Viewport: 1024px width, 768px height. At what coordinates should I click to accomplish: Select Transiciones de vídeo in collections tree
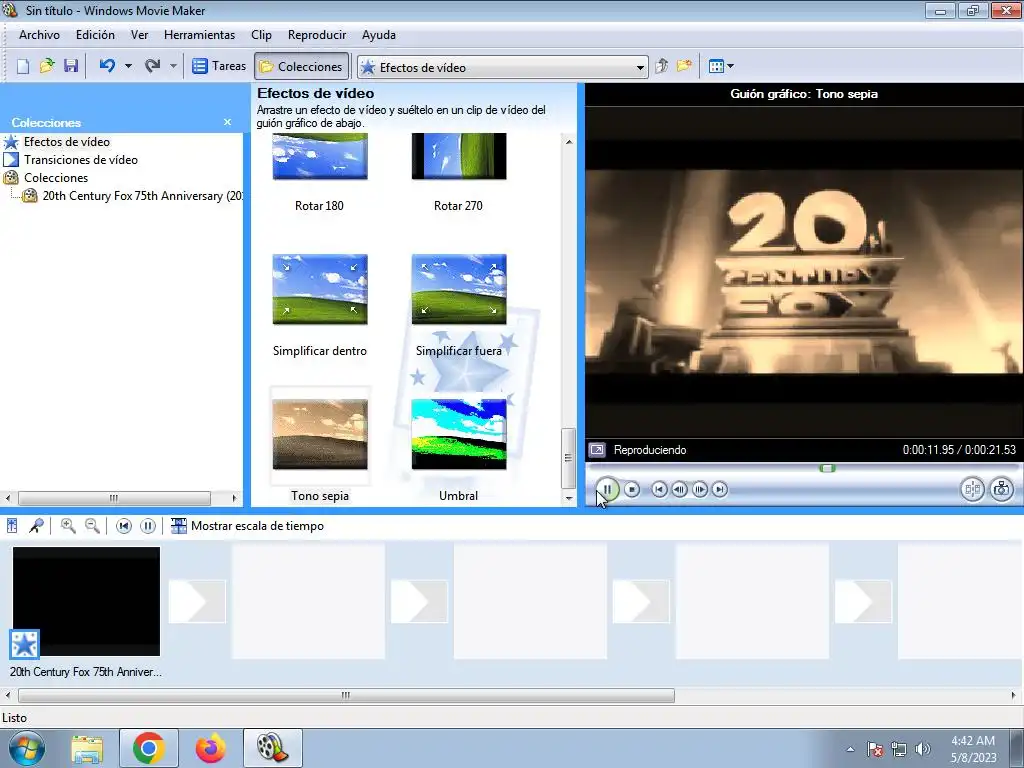click(80, 159)
